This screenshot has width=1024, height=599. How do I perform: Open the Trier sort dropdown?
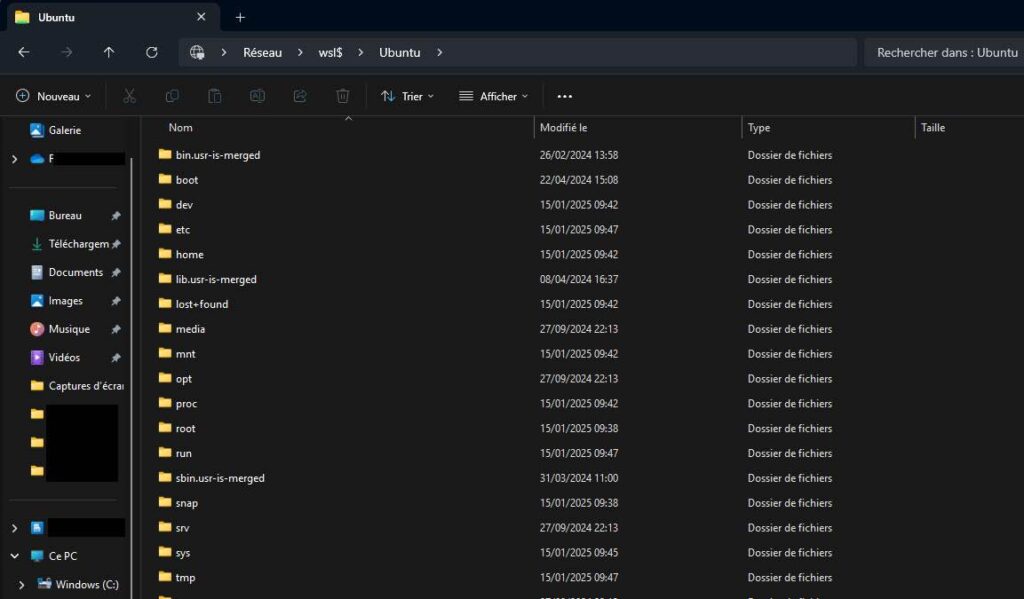[x=407, y=96]
